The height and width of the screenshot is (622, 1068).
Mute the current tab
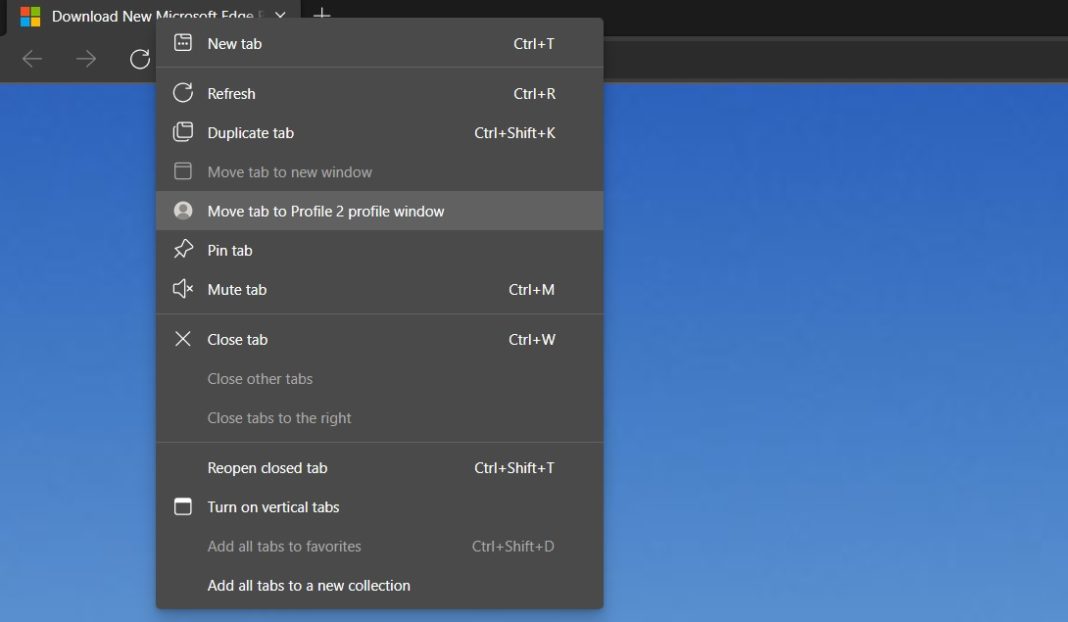click(237, 289)
